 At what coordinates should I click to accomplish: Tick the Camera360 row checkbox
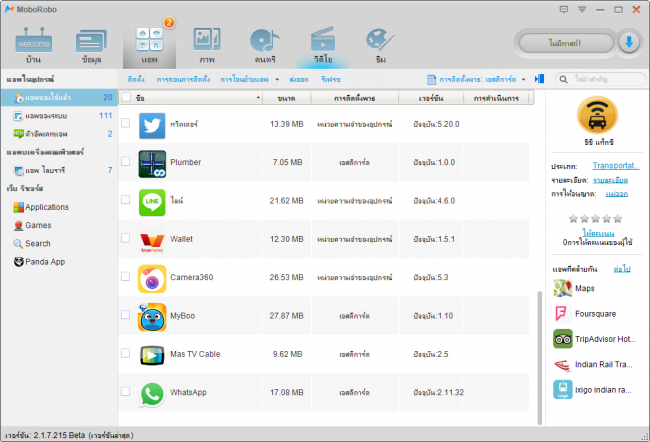(126, 276)
